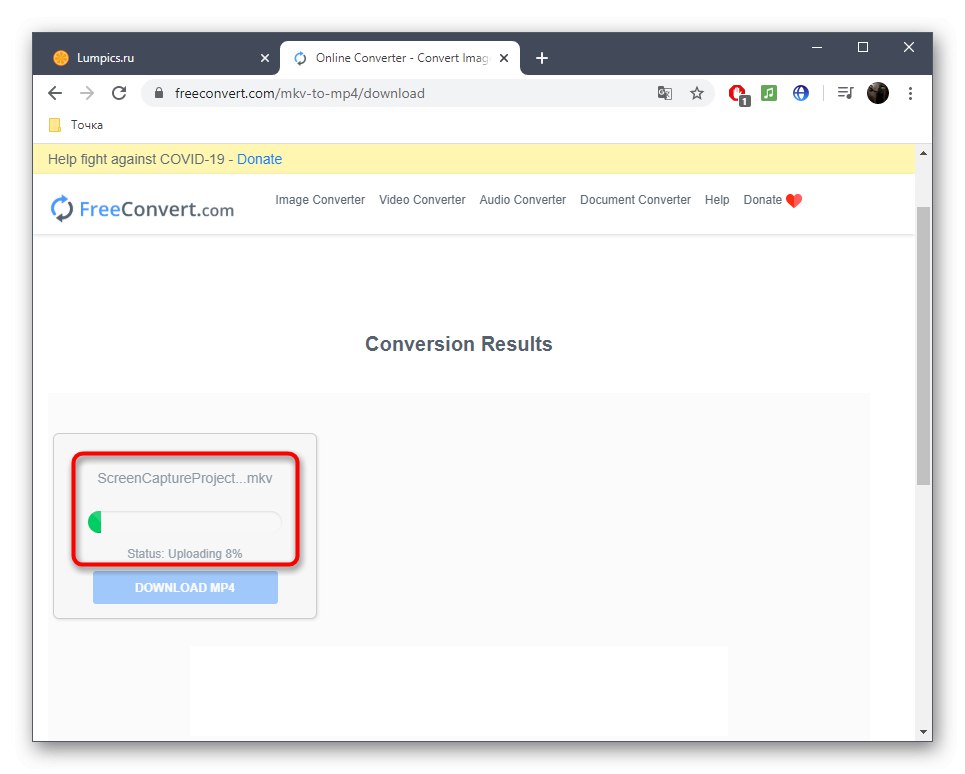Click the FreeConvert.com logo
This screenshot has width=965, height=774.
(141, 207)
